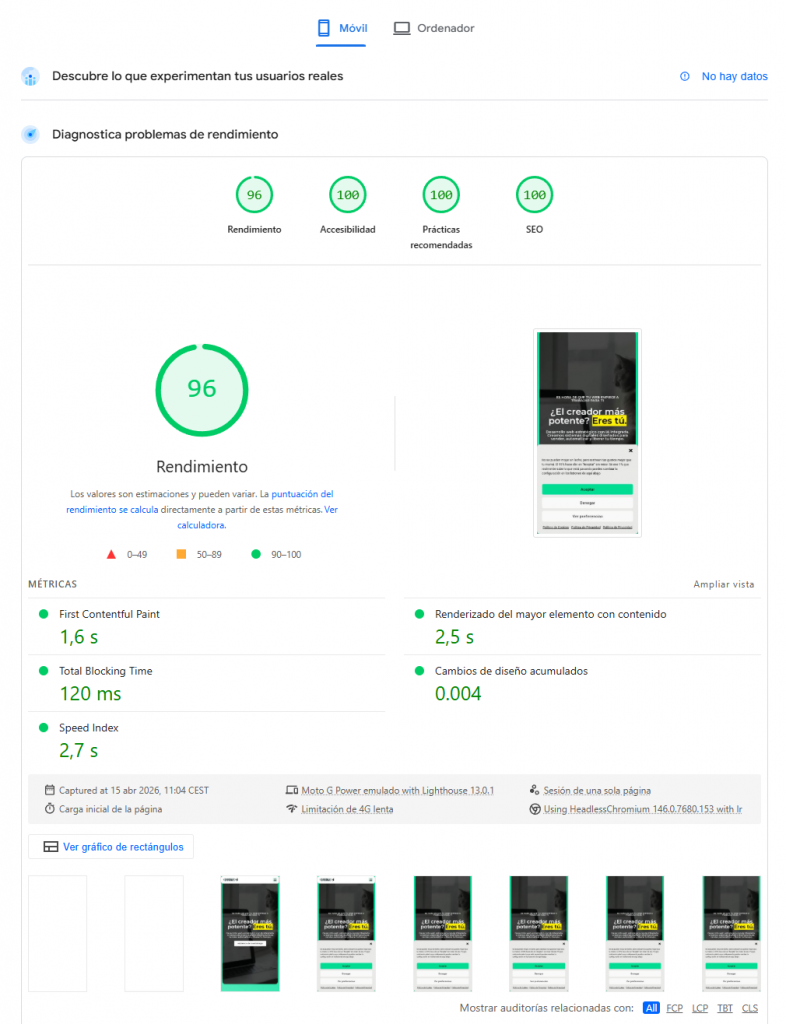Select the Accesibilidad score gauge

[x=347, y=195]
